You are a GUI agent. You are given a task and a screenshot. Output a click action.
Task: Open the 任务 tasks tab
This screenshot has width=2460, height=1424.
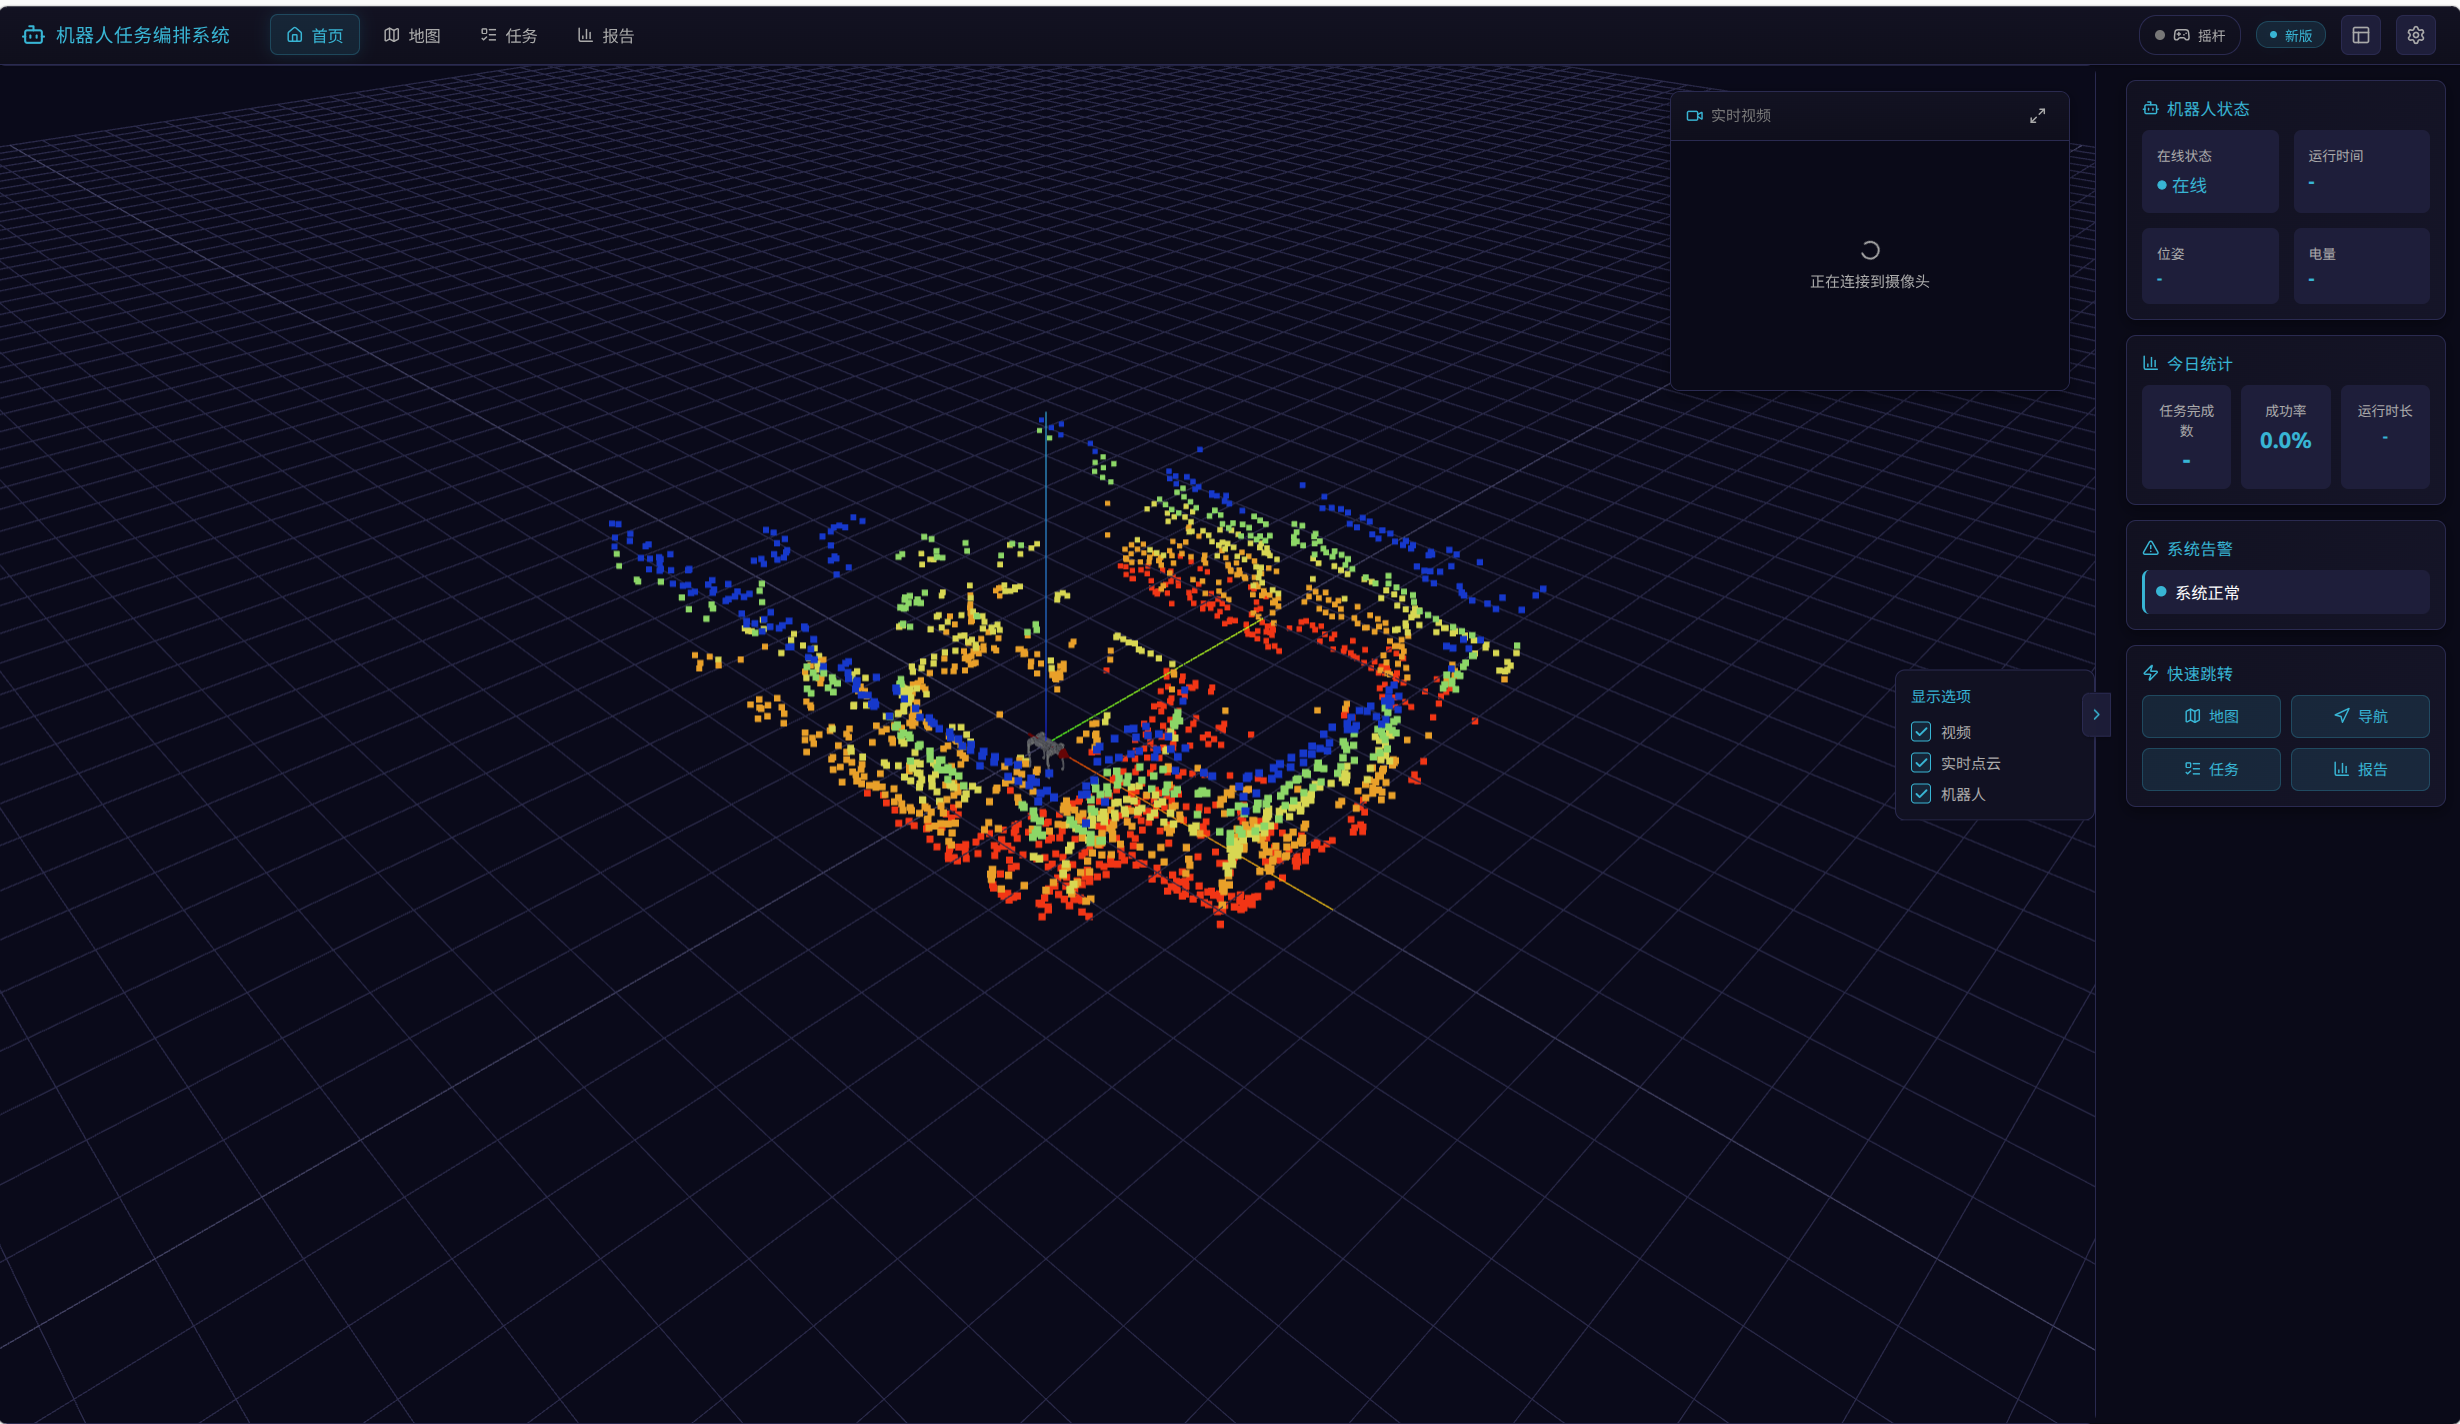click(509, 35)
